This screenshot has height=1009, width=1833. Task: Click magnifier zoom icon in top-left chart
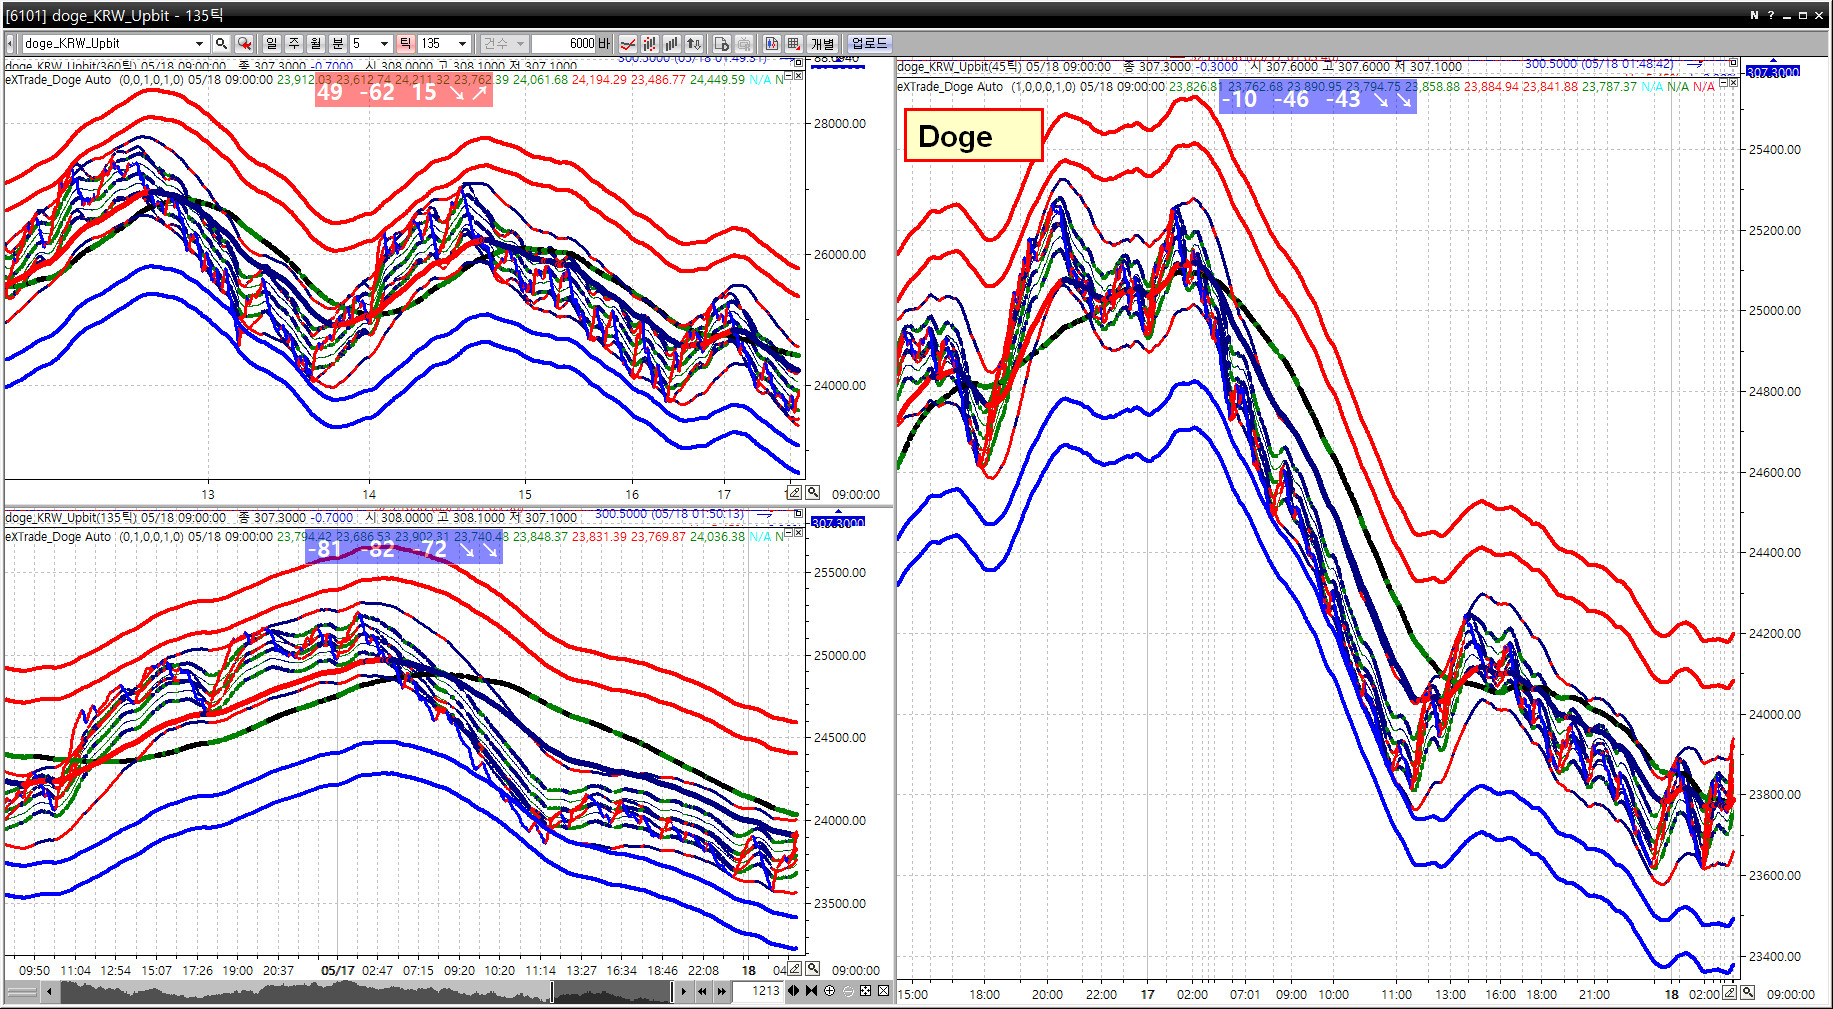tap(813, 493)
